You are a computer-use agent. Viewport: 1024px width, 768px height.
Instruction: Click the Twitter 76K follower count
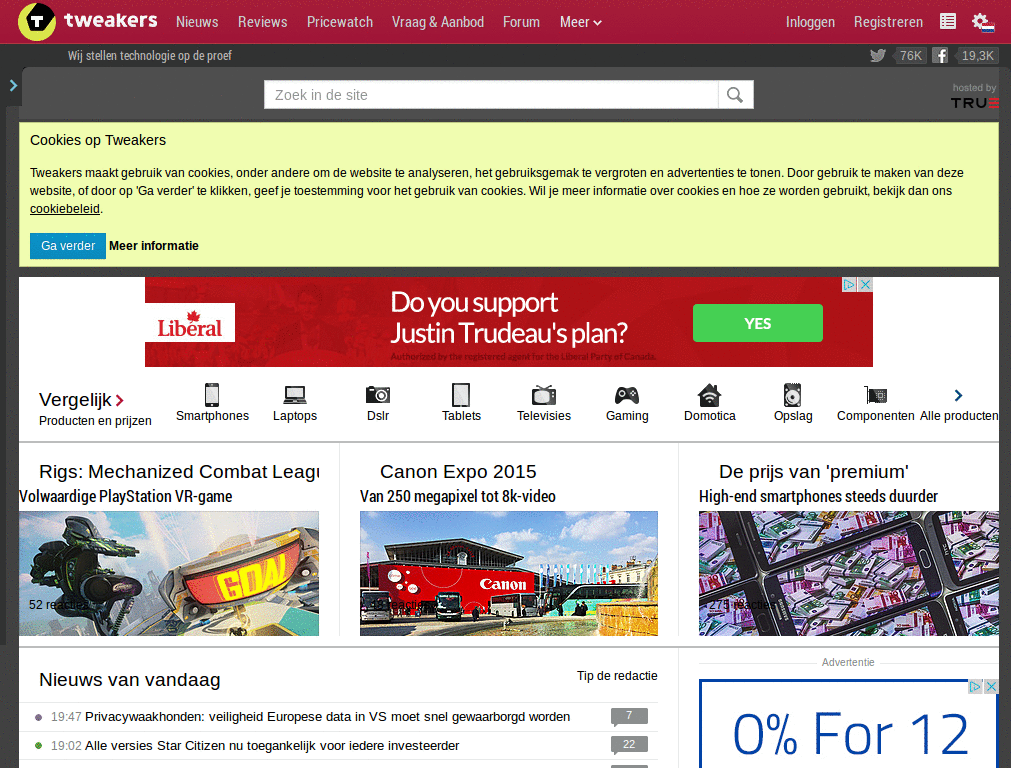910,56
